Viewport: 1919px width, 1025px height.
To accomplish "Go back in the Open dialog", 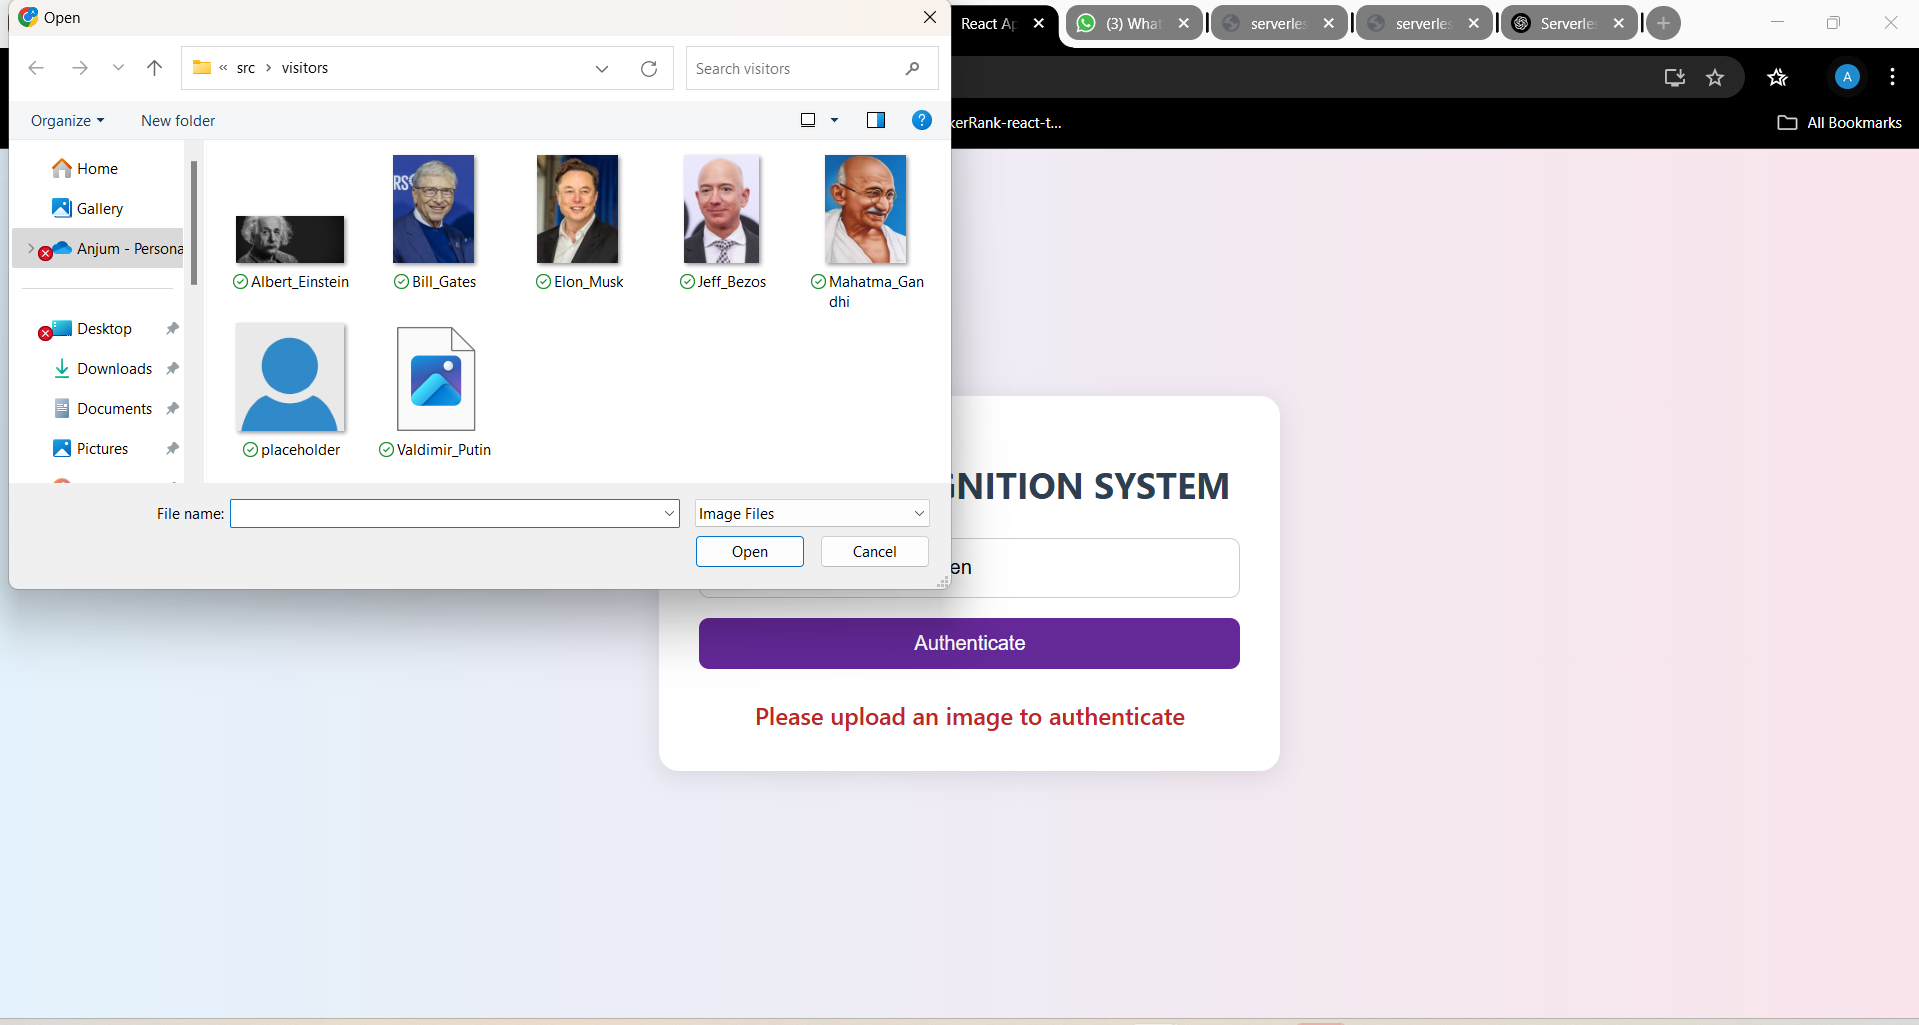I will point(36,68).
